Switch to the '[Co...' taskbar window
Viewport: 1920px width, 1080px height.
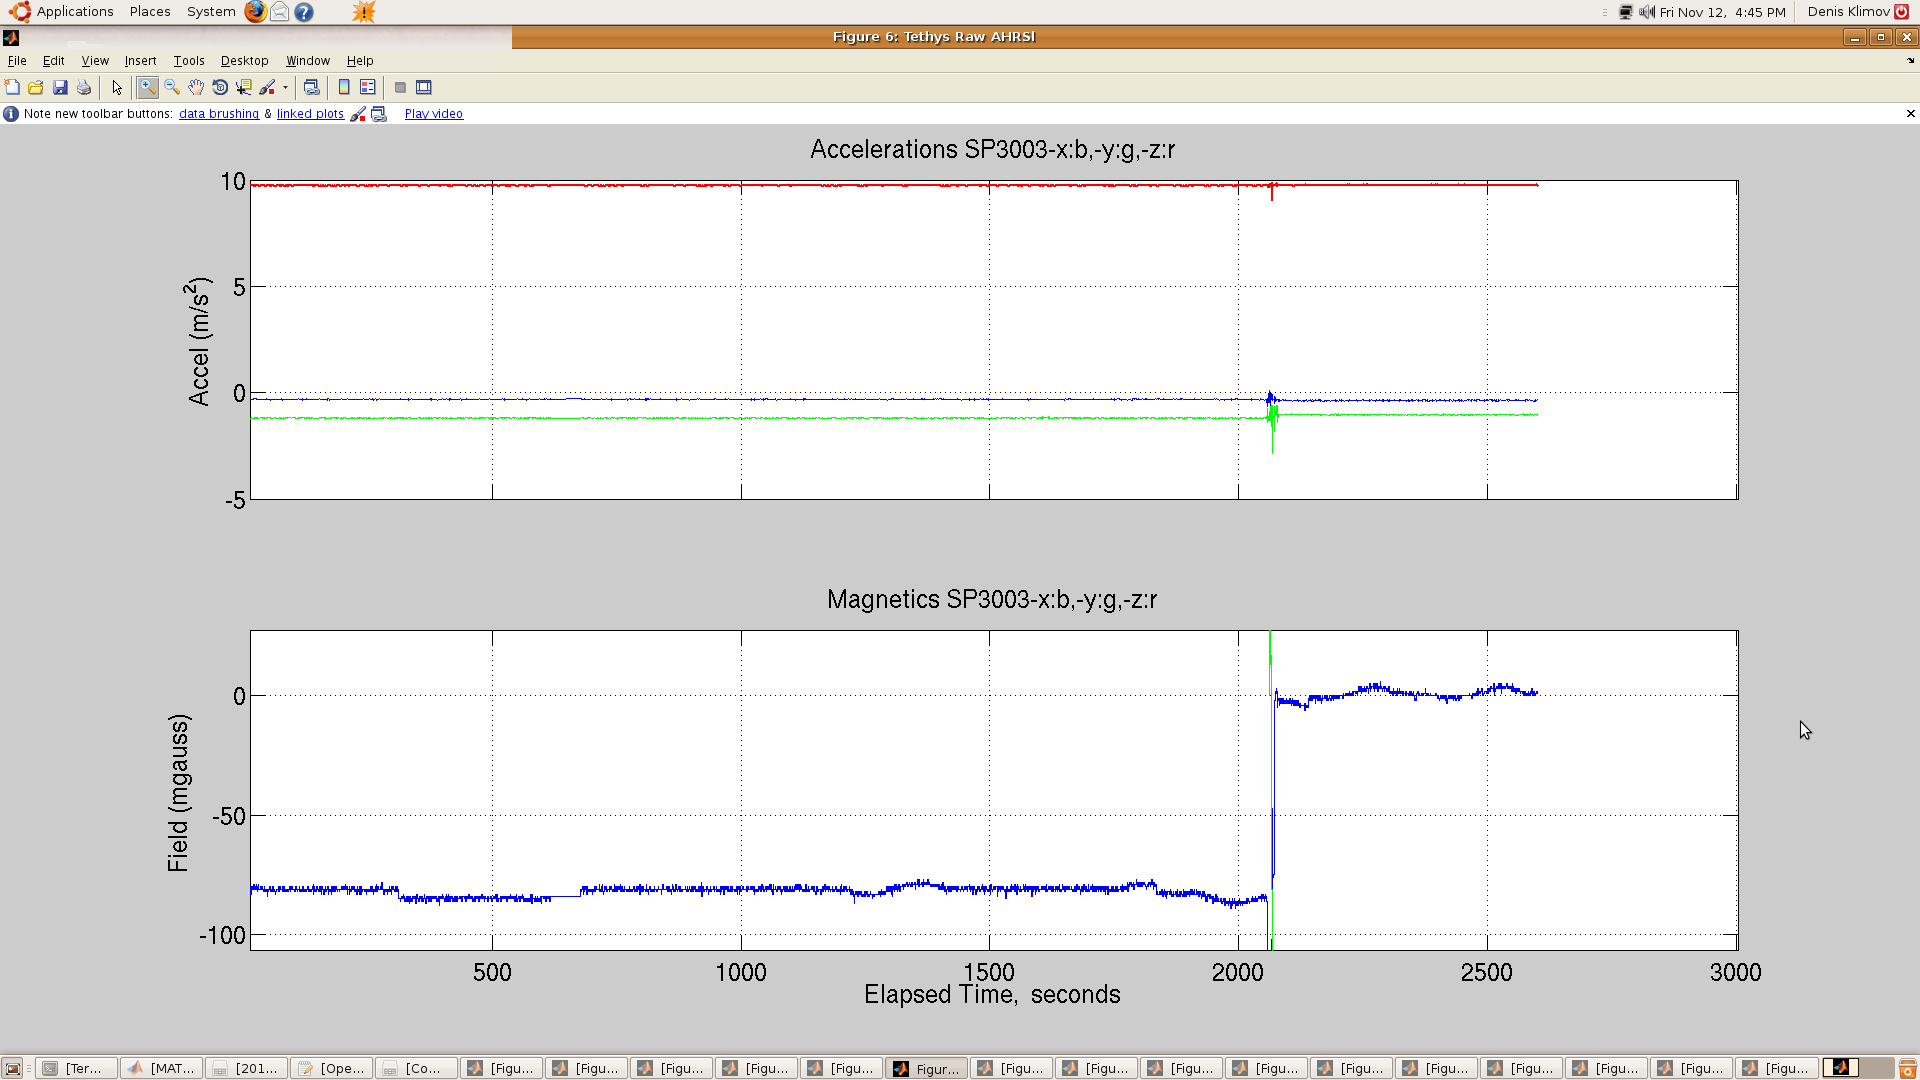pos(417,1068)
